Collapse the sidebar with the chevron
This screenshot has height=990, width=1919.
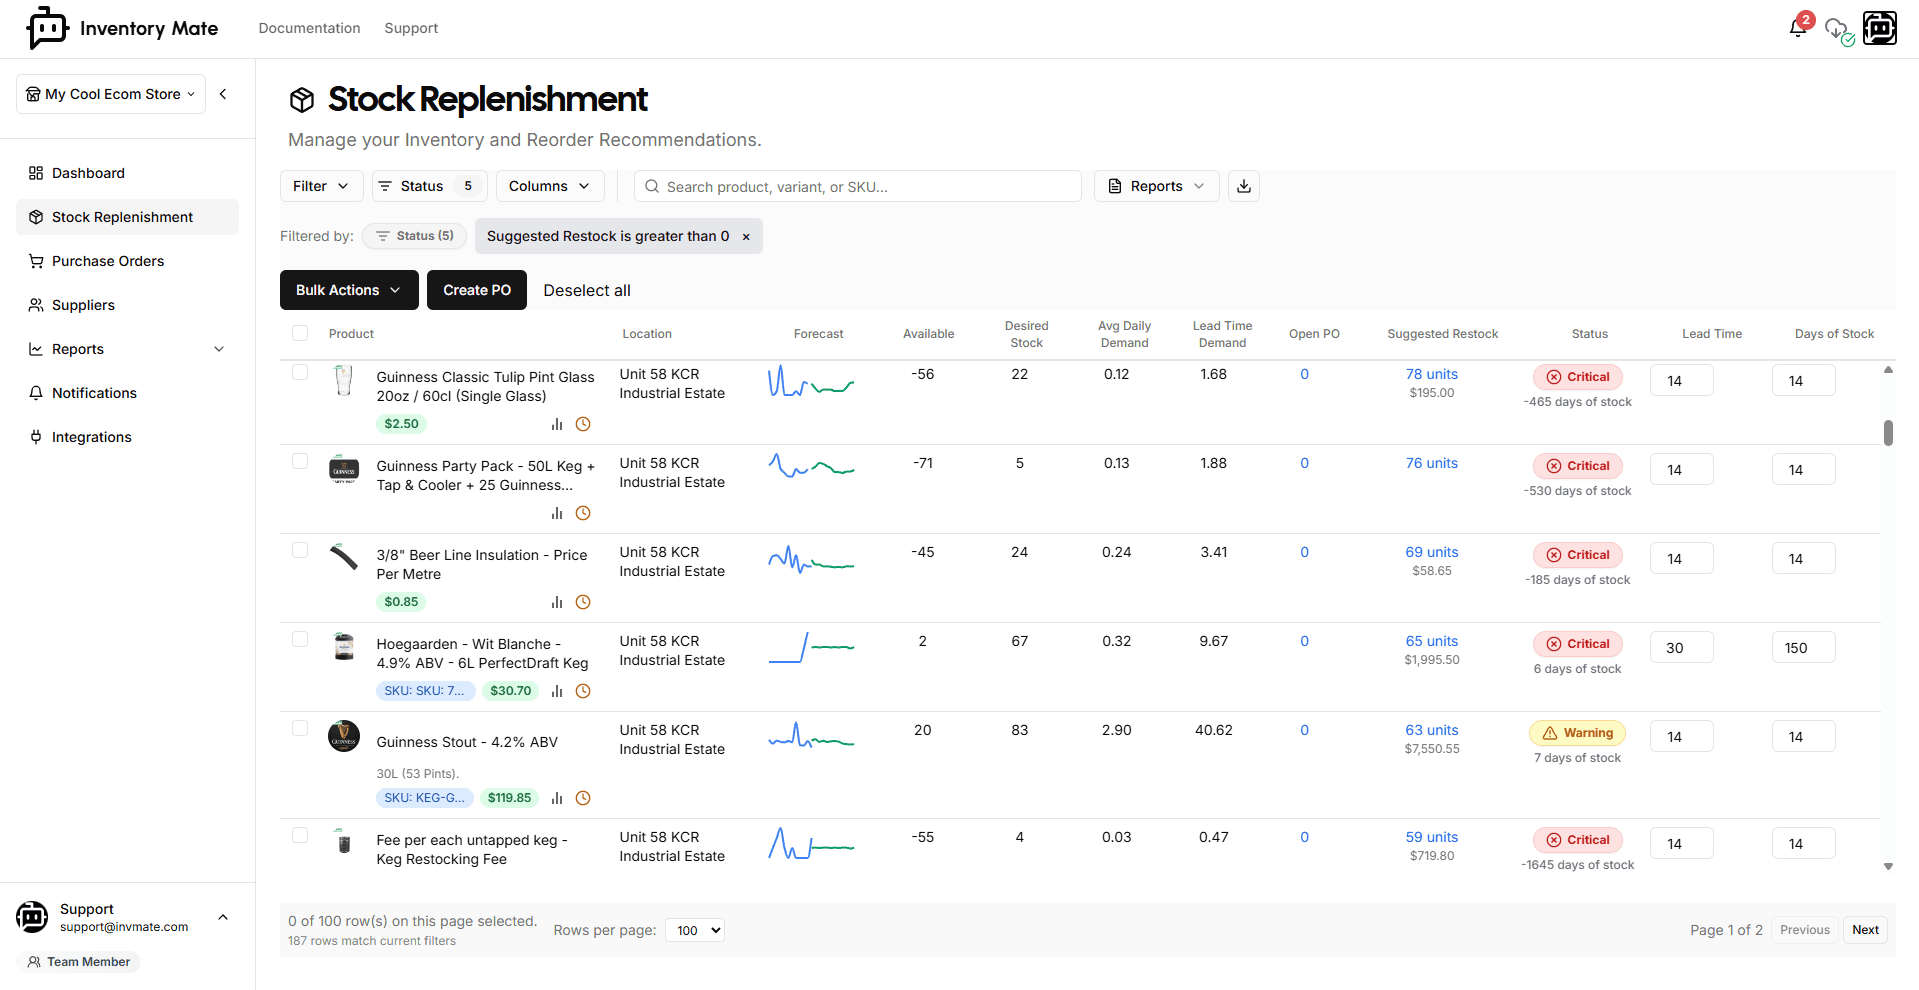click(223, 94)
